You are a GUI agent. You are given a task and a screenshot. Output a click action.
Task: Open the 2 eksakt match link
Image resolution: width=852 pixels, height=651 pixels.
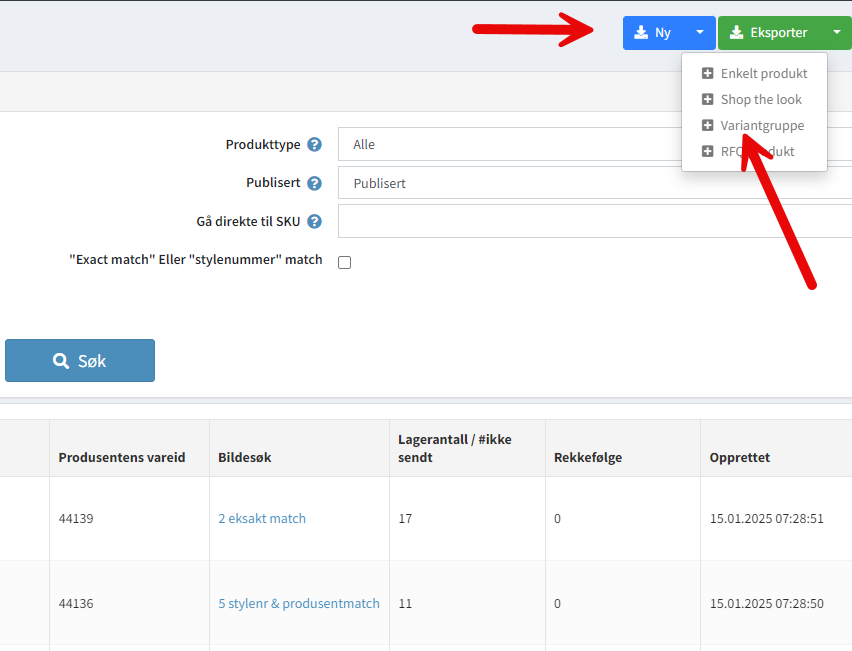pos(262,519)
